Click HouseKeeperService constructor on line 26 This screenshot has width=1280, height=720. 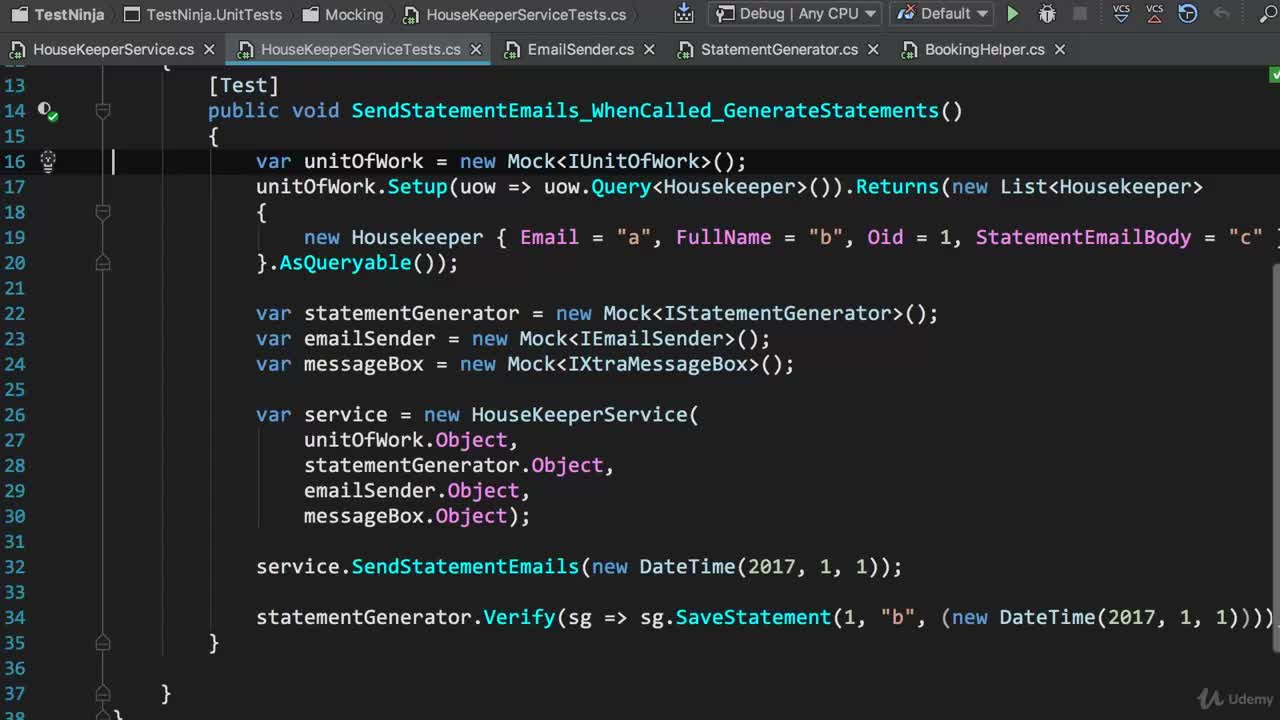(579, 415)
